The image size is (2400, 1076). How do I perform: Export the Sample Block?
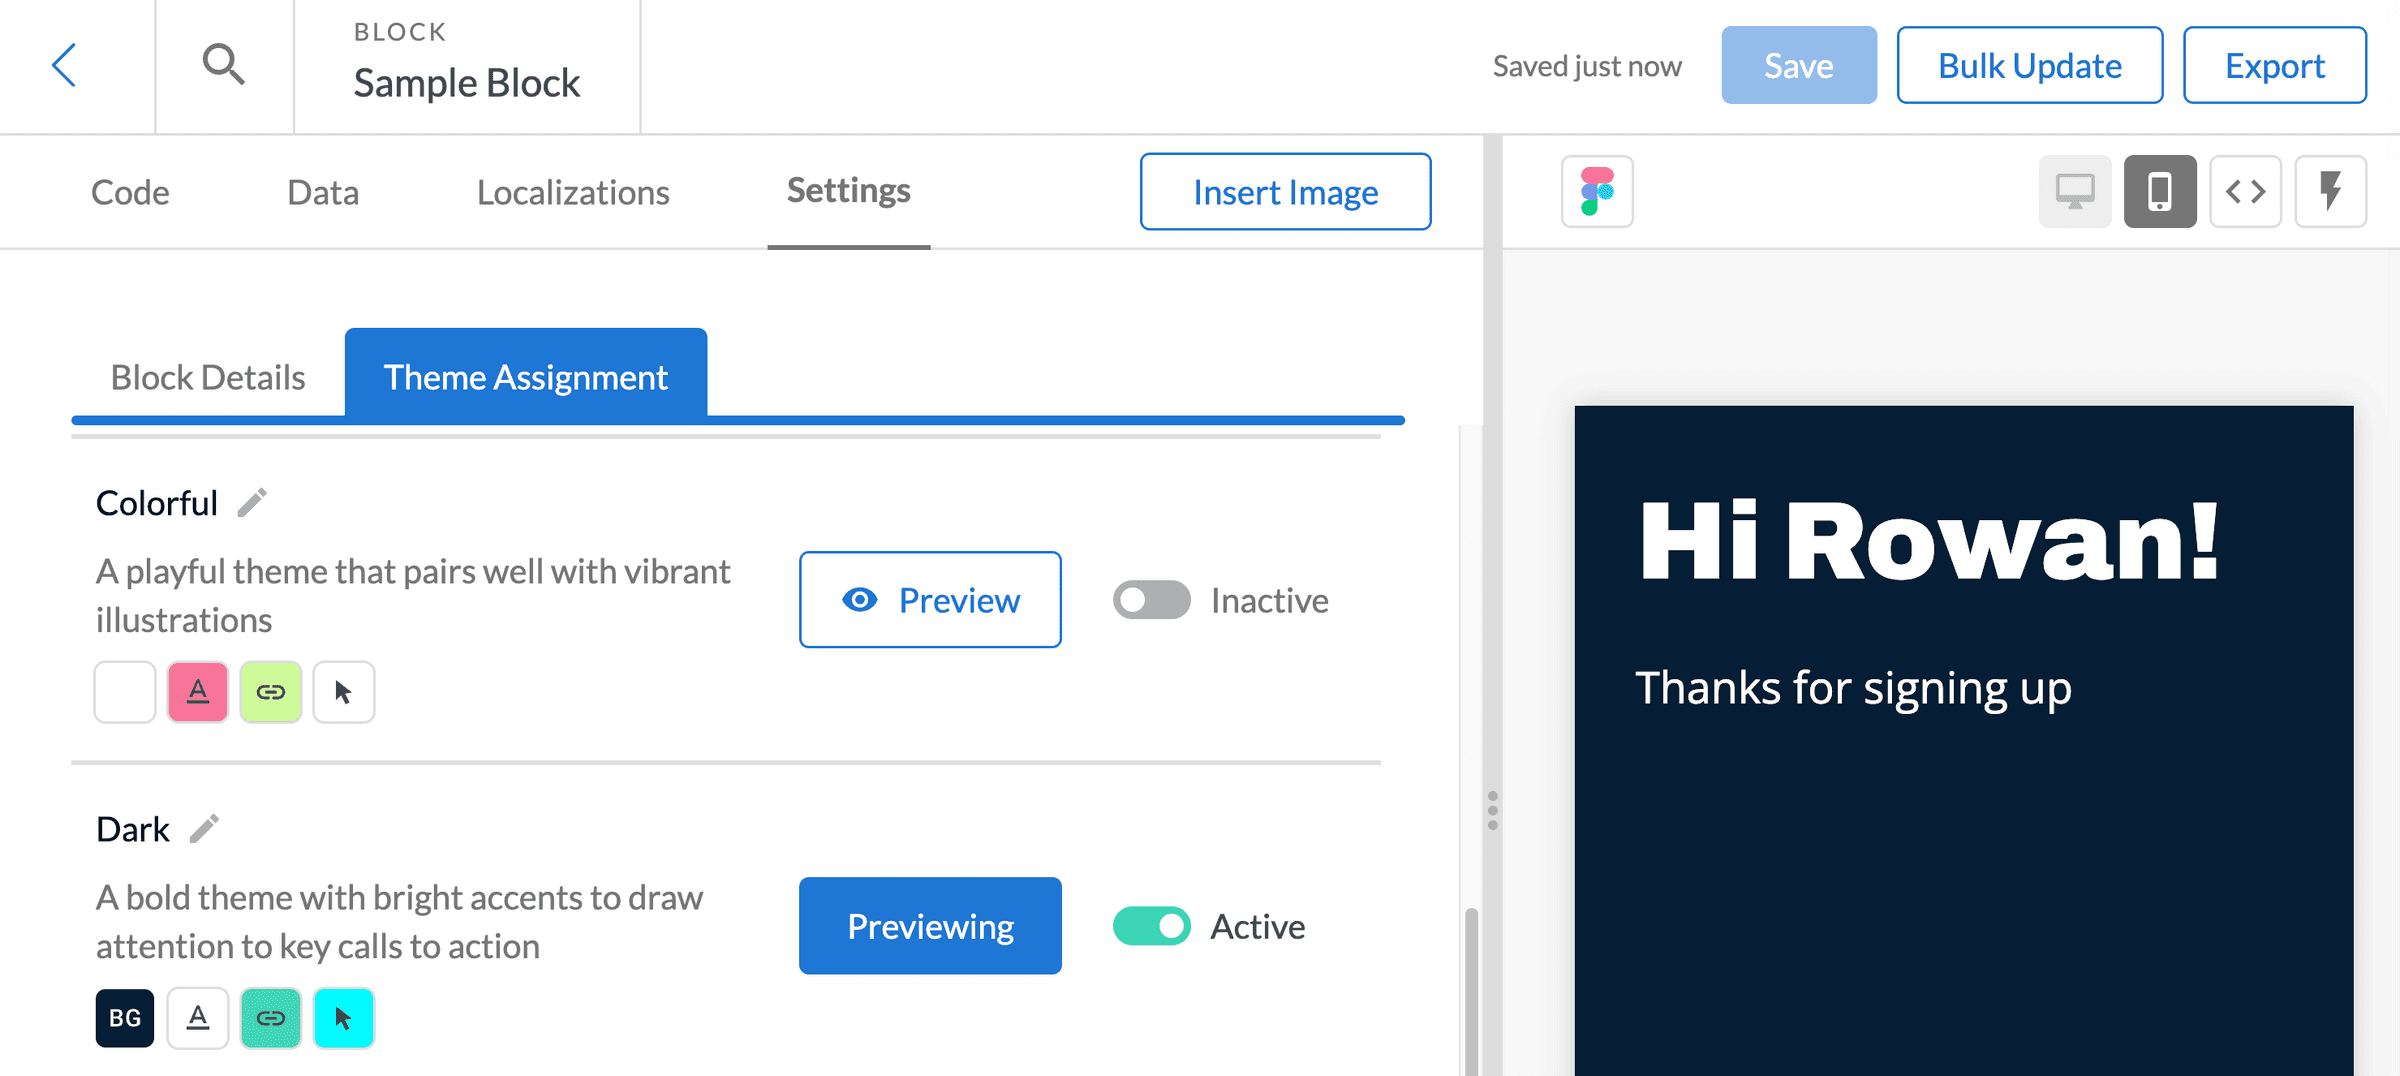2274,65
